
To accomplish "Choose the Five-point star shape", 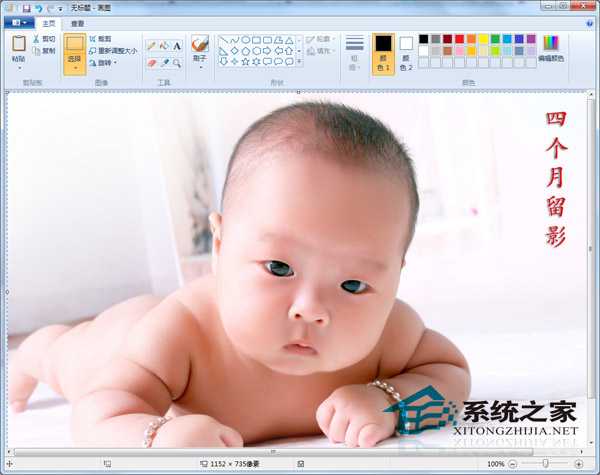I will pos(246,61).
